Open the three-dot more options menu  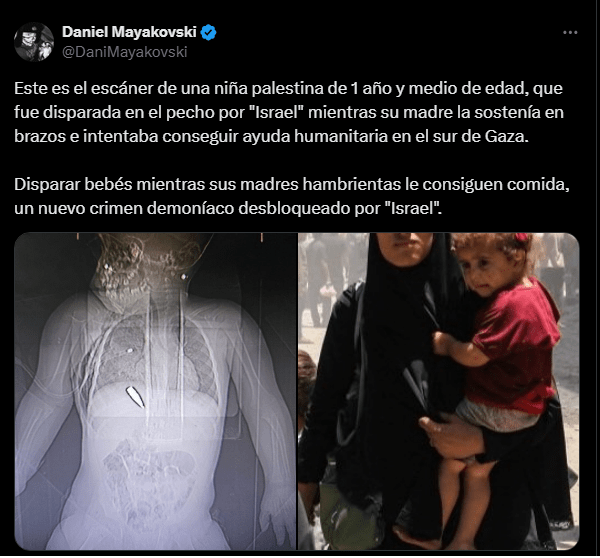tap(570, 33)
